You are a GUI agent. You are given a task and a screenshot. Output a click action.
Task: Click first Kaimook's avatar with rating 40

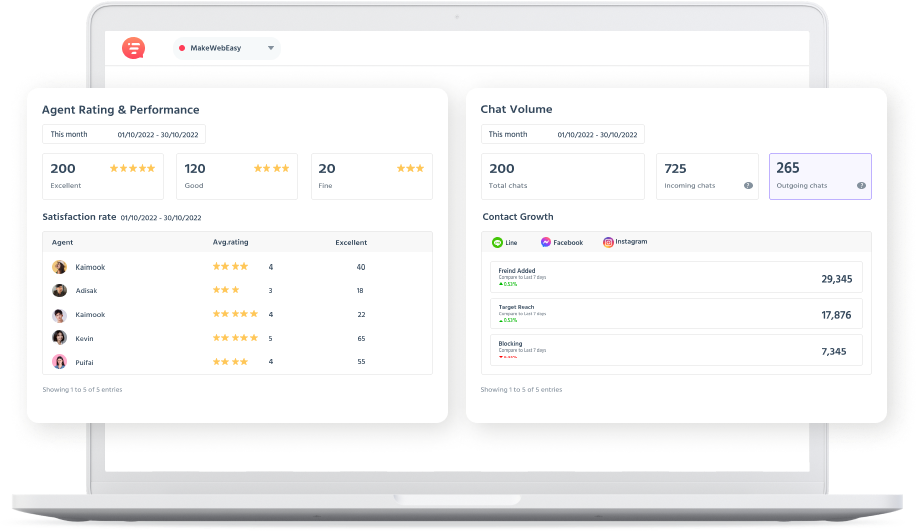(59, 267)
